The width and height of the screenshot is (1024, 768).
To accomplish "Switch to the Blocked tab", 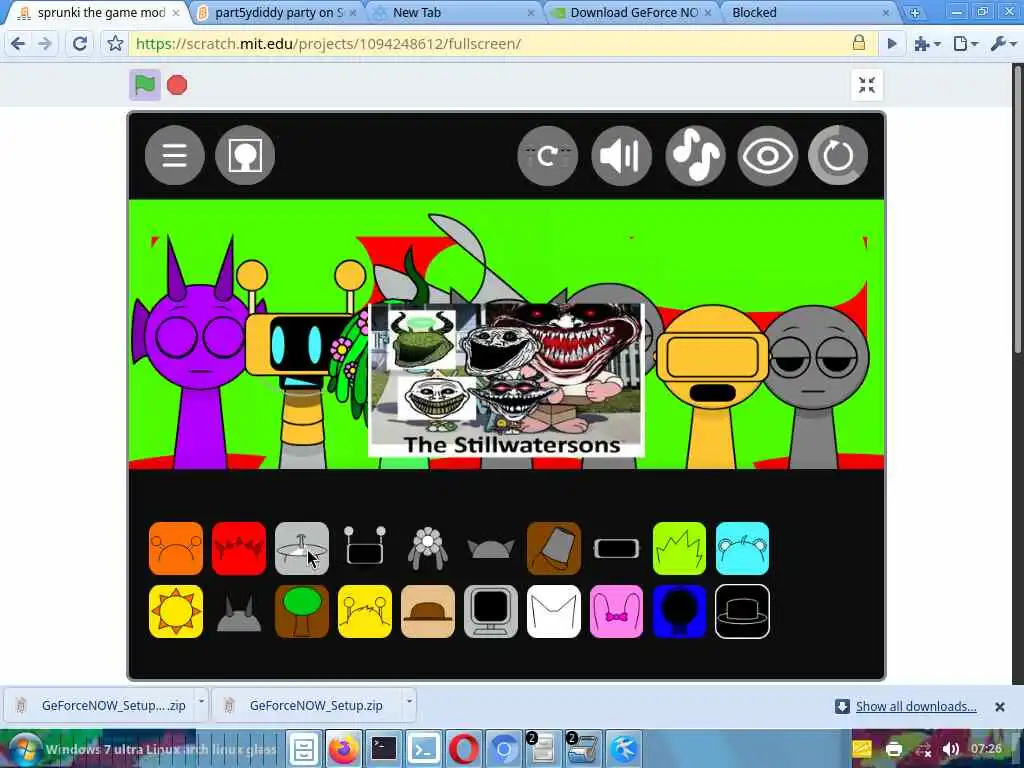I will point(810,12).
